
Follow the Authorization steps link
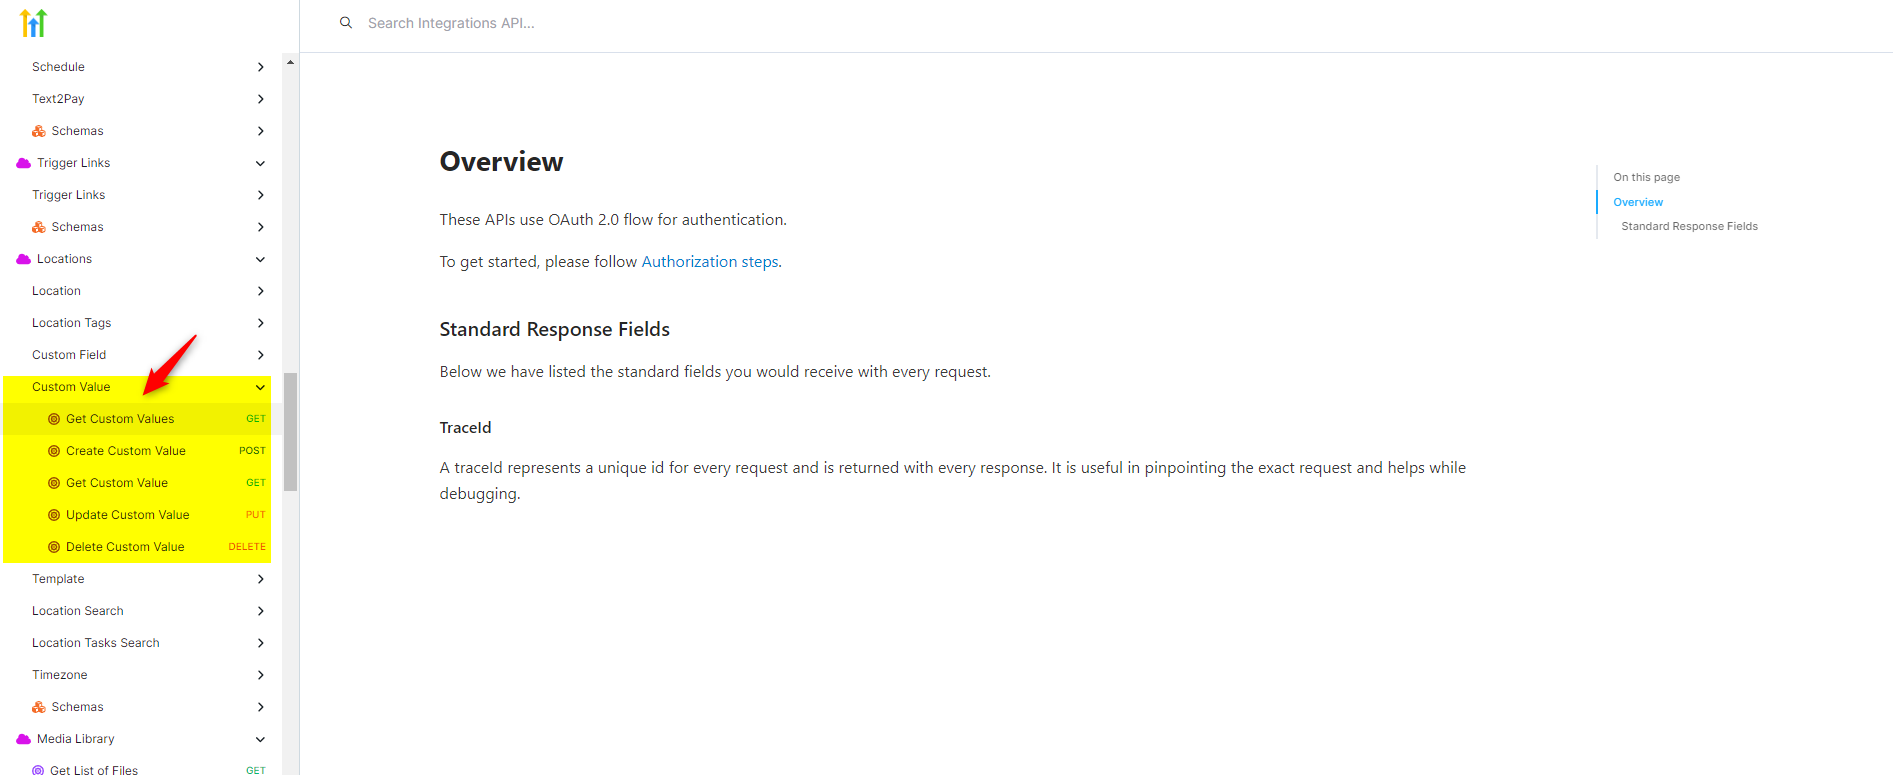pos(710,262)
